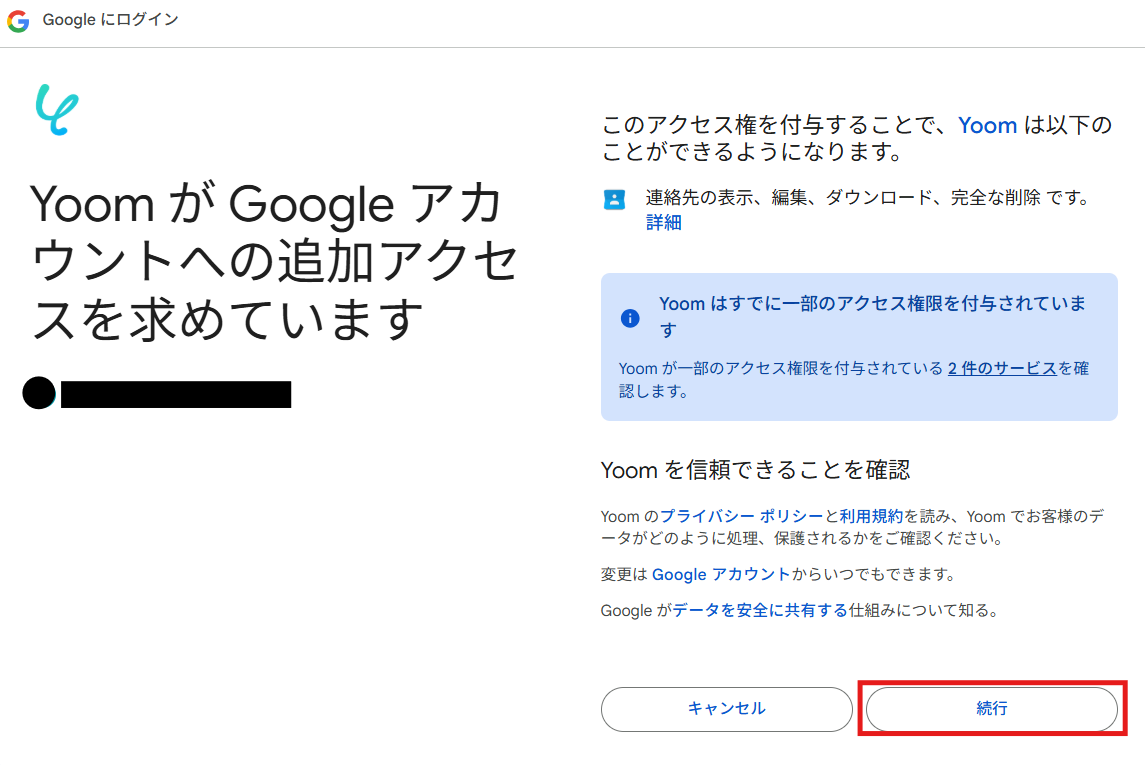The width and height of the screenshot is (1145, 765).
Task: Open the 詳細 details link
Action: tap(663, 223)
